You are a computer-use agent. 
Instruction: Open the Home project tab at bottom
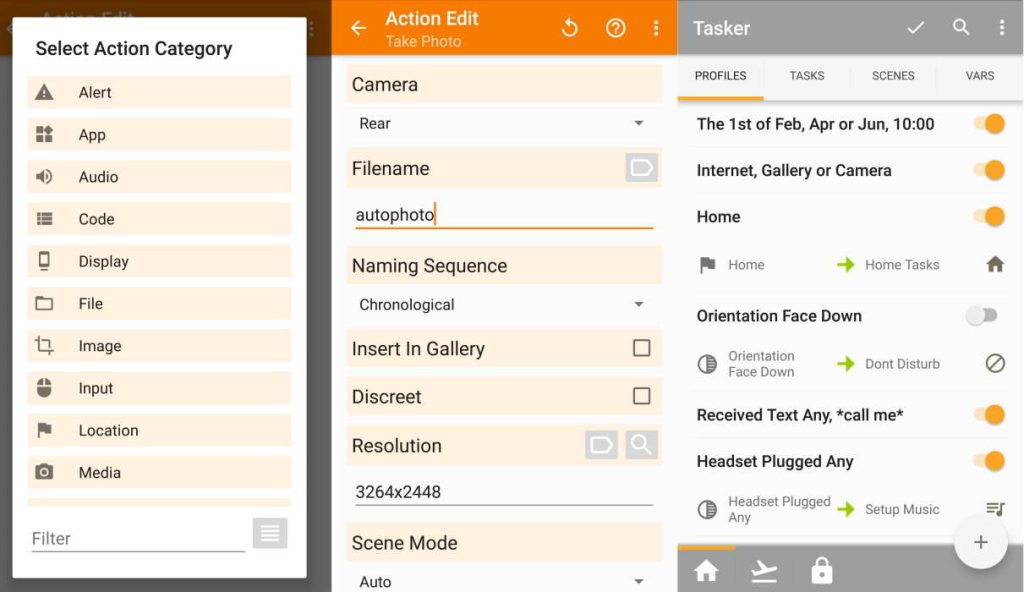(706, 571)
